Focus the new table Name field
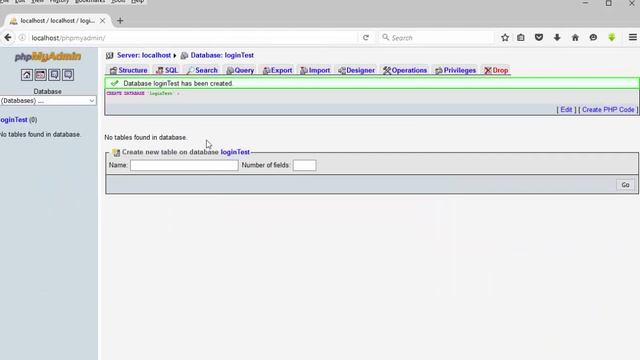 (x=184, y=165)
